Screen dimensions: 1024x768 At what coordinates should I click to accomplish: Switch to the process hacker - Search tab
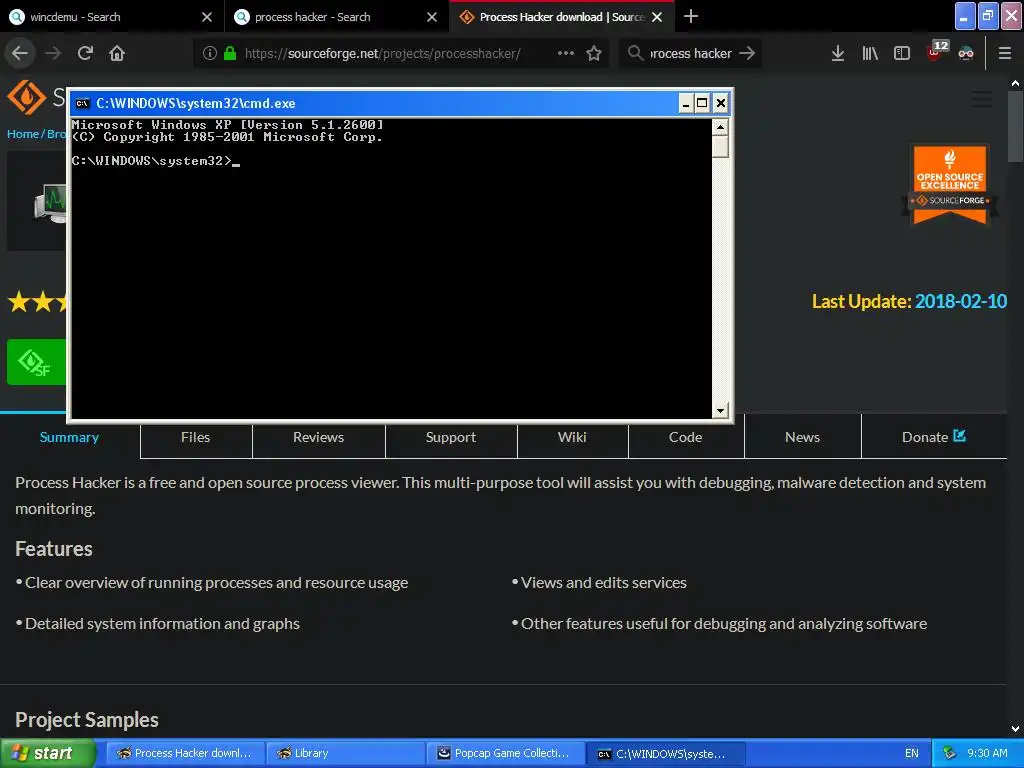click(x=336, y=16)
